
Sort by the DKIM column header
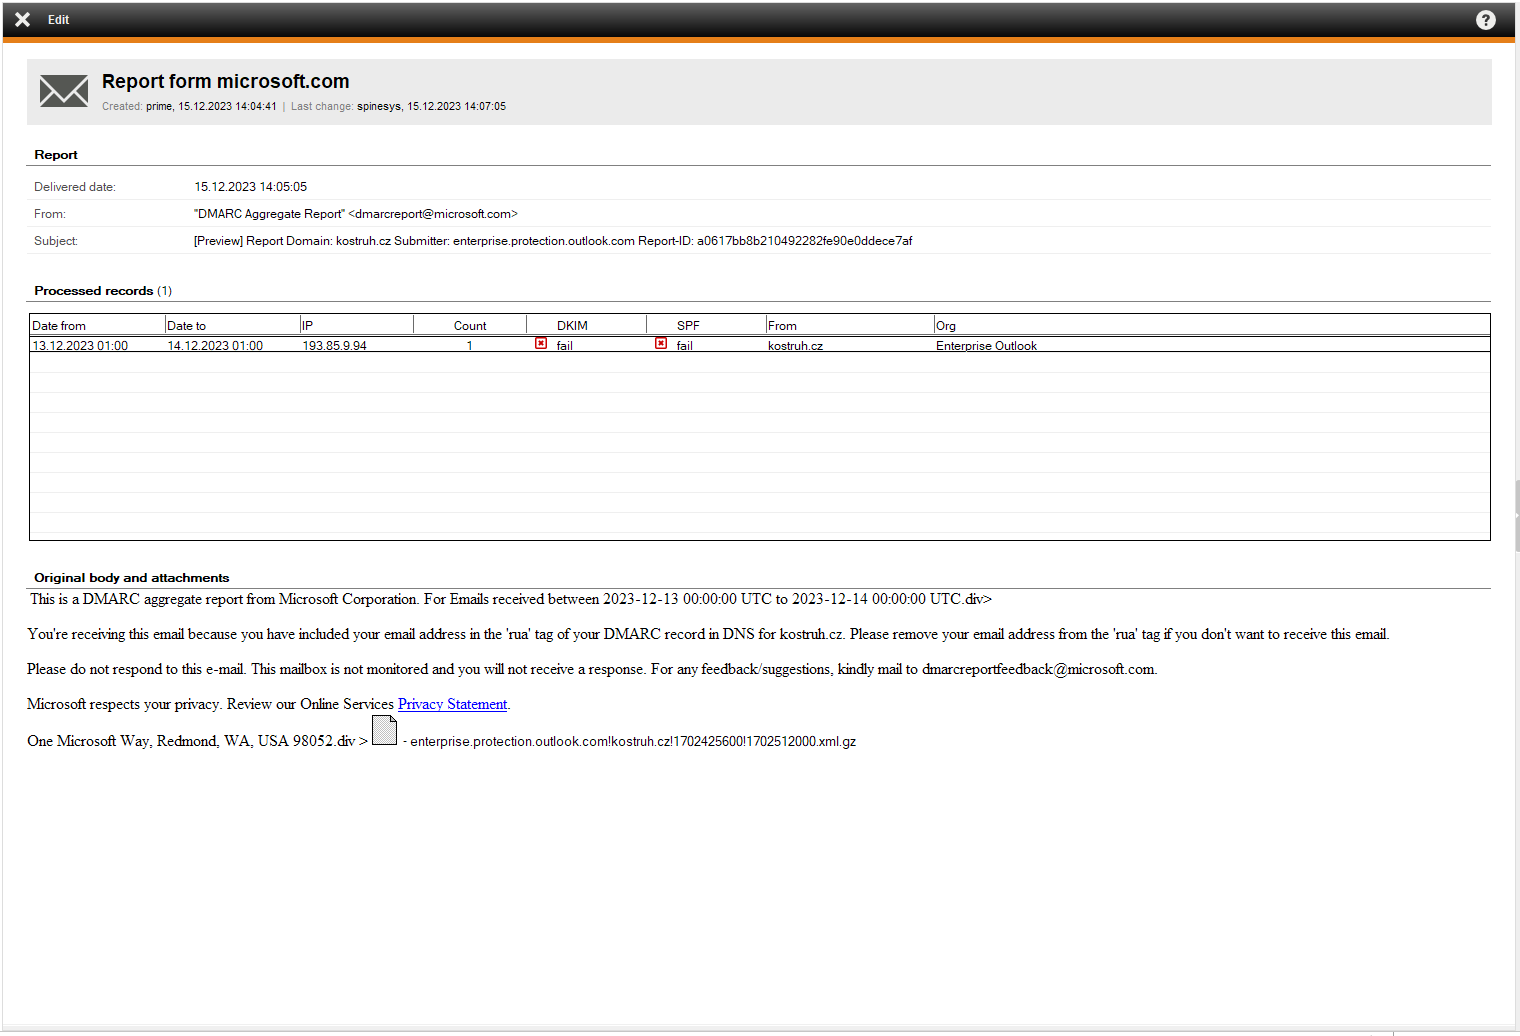[587, 325]
